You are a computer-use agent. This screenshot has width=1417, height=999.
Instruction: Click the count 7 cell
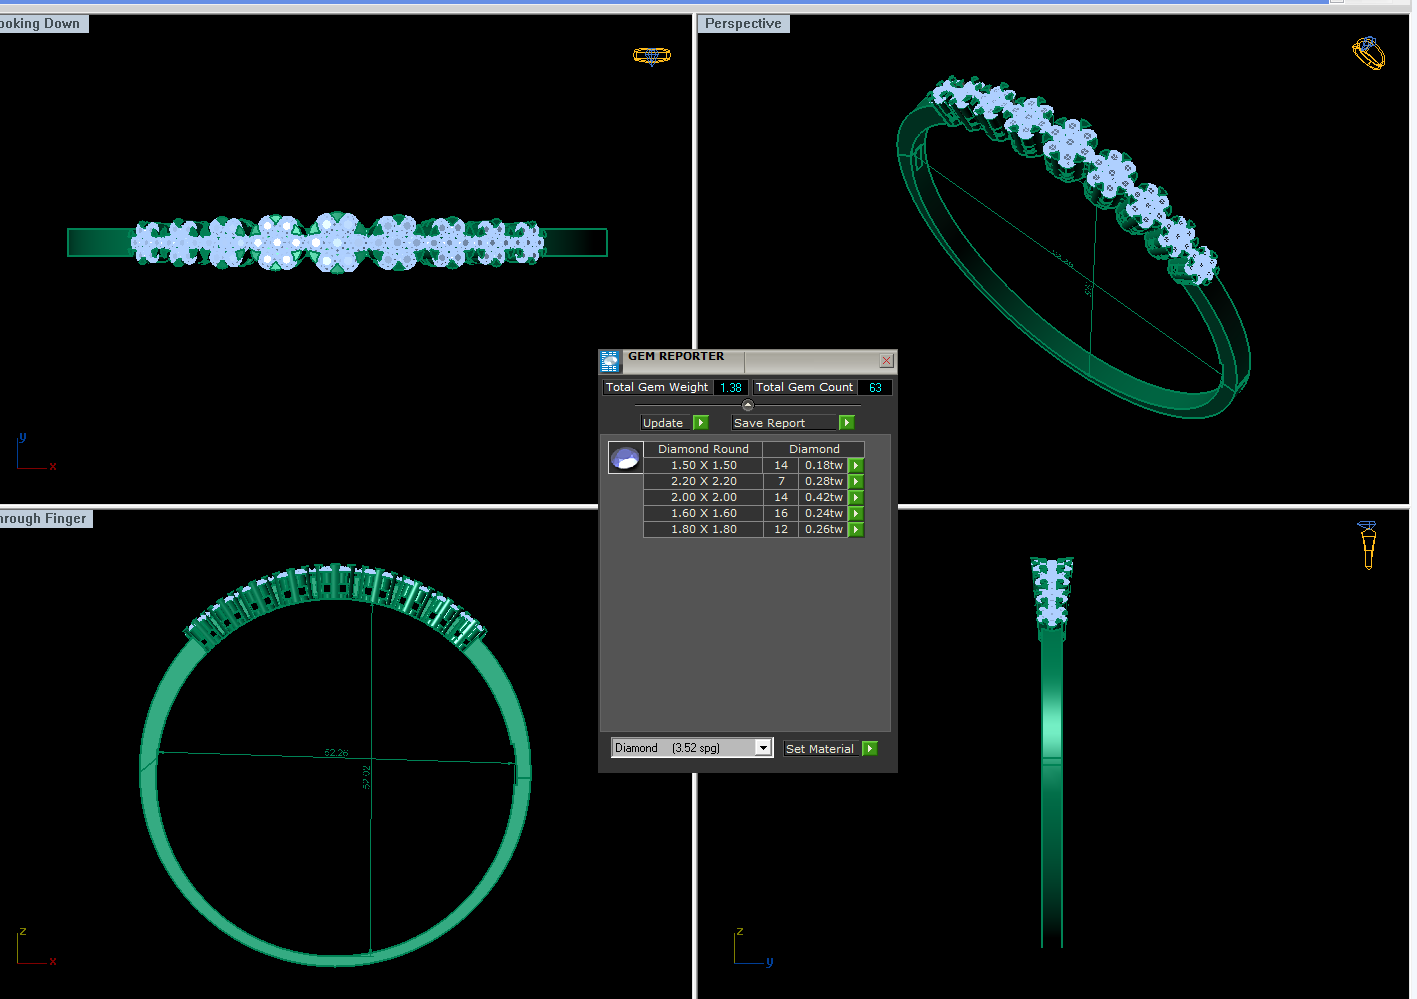coord(781,482)
